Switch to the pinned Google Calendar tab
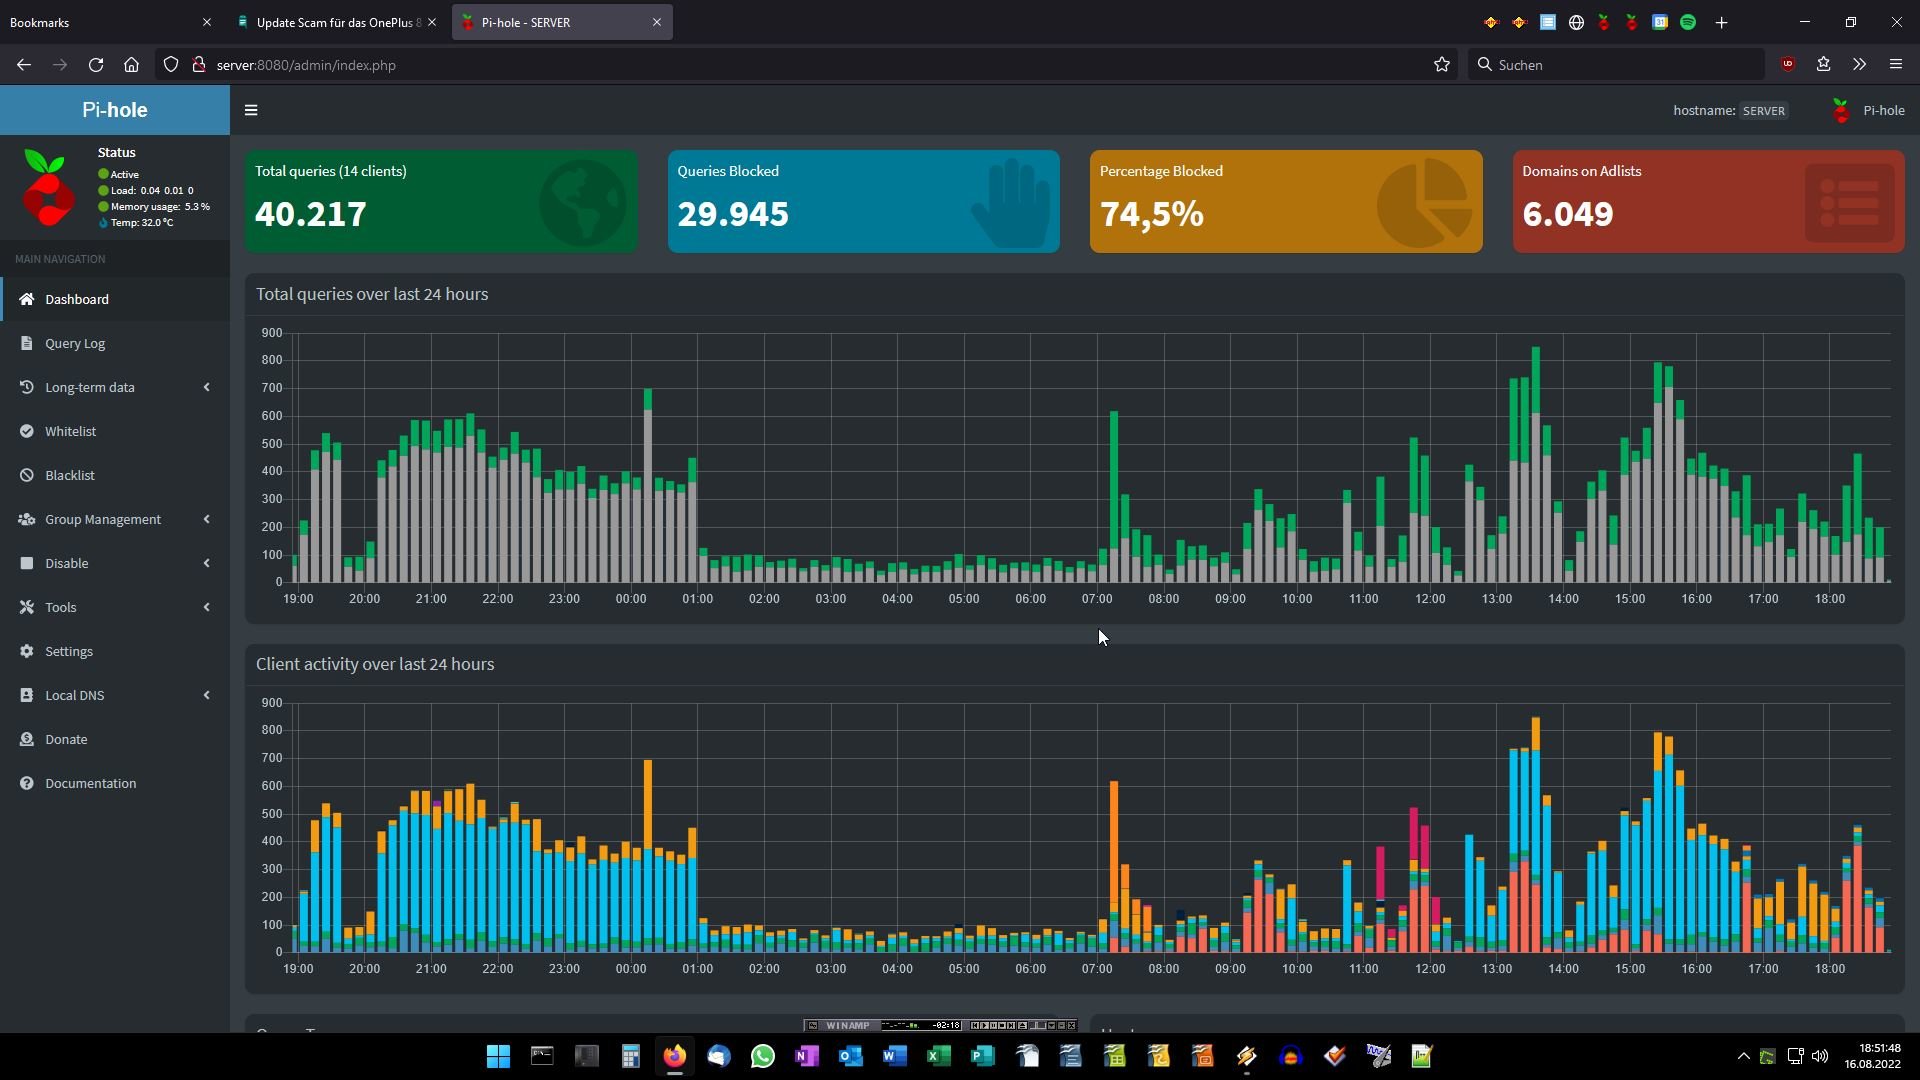This screenshot has height=1080, width=1920. pyautogui.click(x=1660, y=22)
